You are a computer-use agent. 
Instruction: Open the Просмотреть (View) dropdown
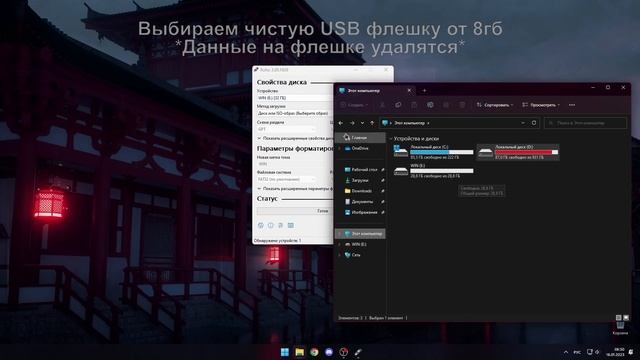(541, 105)
